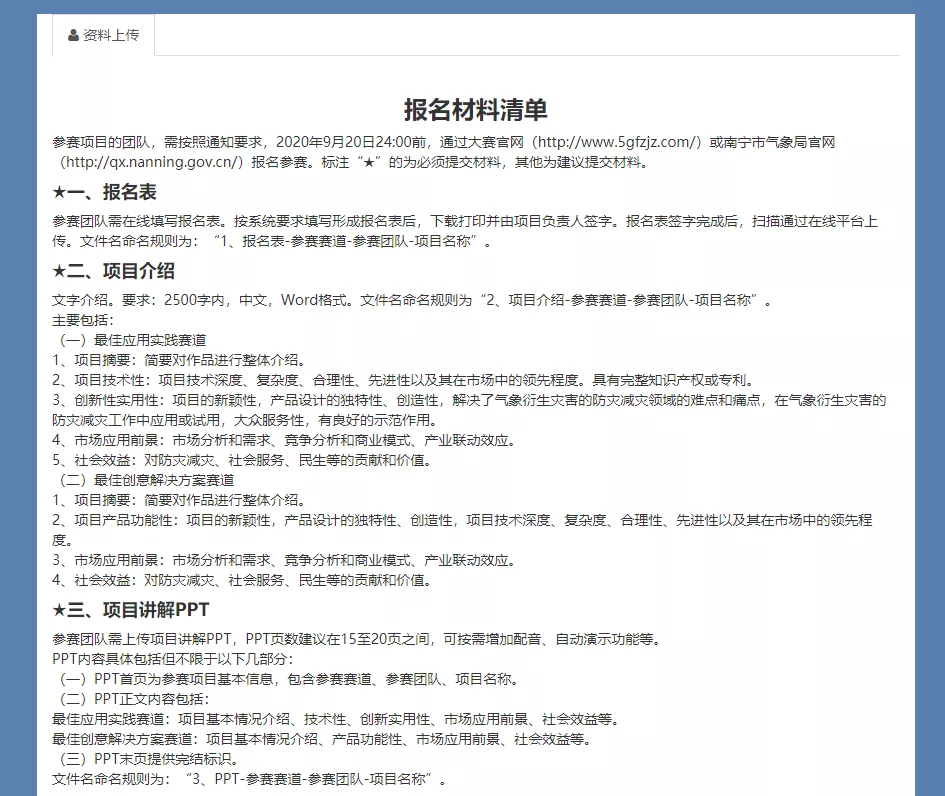Click the paragraph starting 参赛团队需在线填写报名表
Image resolution: width=945 pixels, height=796 pixels.
pos(465,231)
